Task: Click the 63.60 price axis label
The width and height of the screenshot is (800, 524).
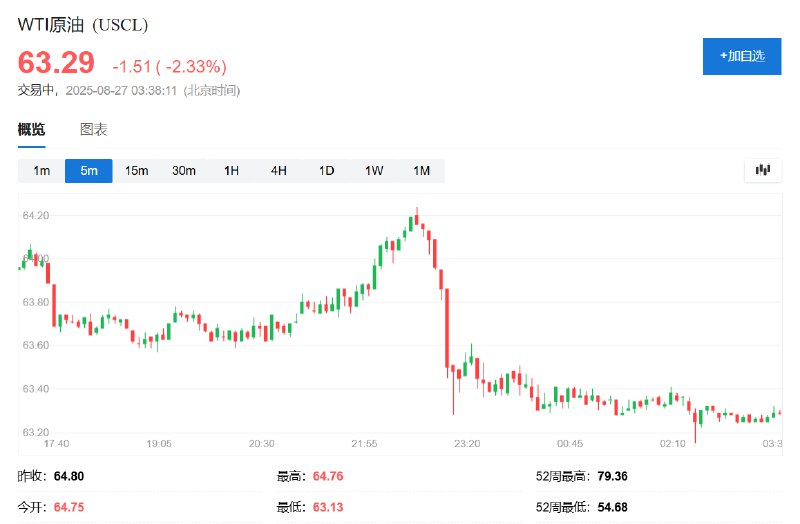Action: point(36,345)
